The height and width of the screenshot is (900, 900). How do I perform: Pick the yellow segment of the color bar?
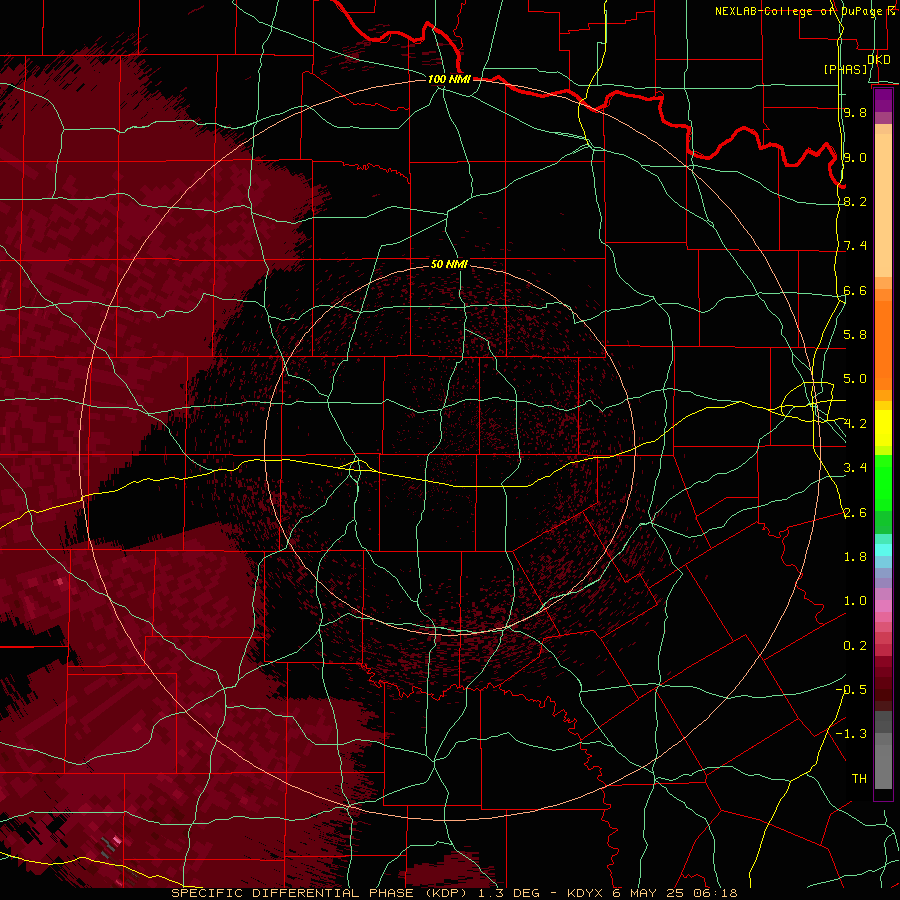883,428
